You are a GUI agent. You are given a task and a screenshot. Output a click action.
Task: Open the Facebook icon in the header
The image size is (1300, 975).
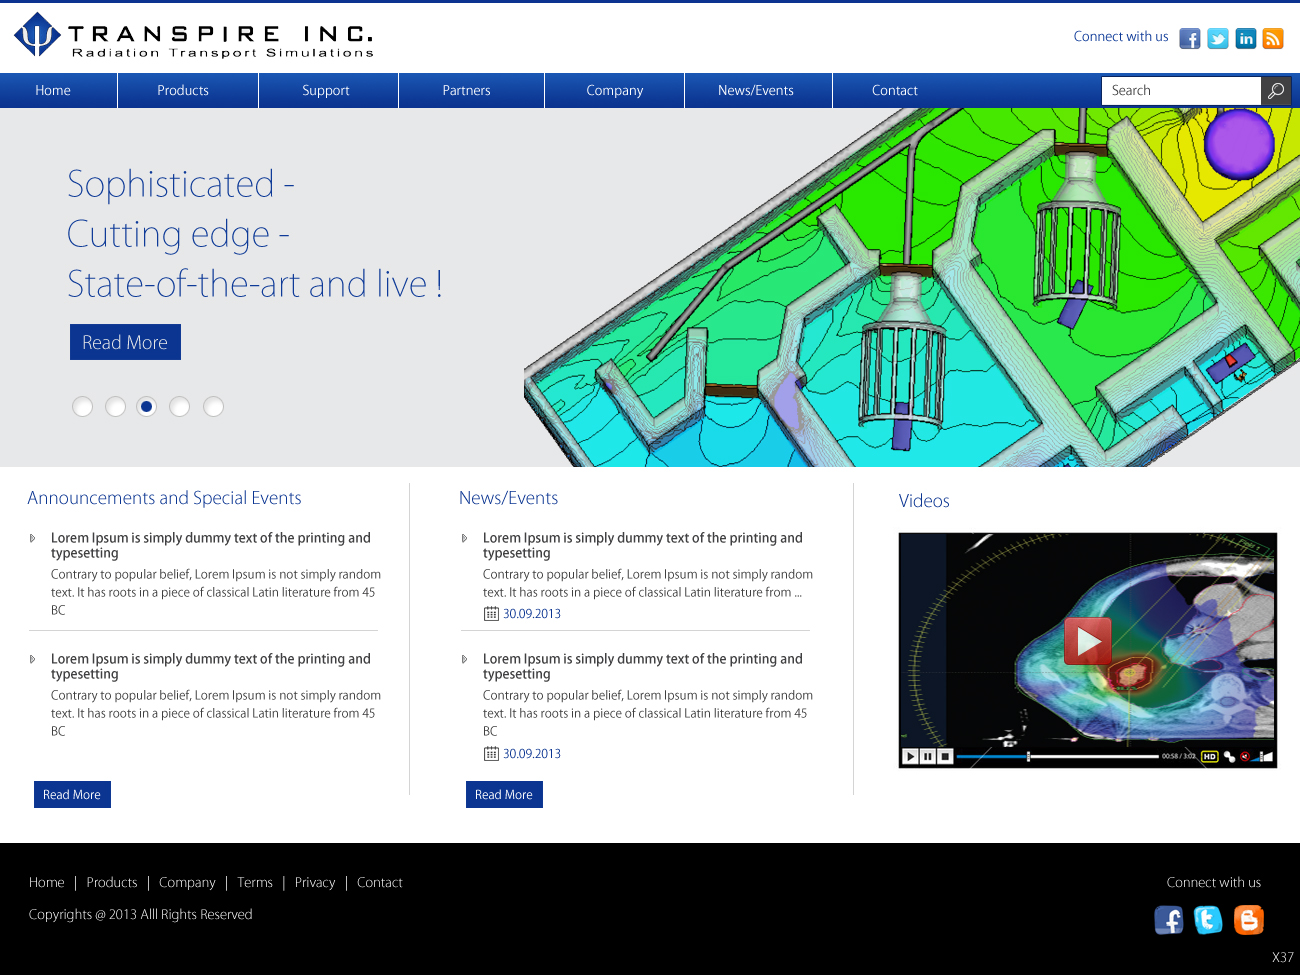1189,38
